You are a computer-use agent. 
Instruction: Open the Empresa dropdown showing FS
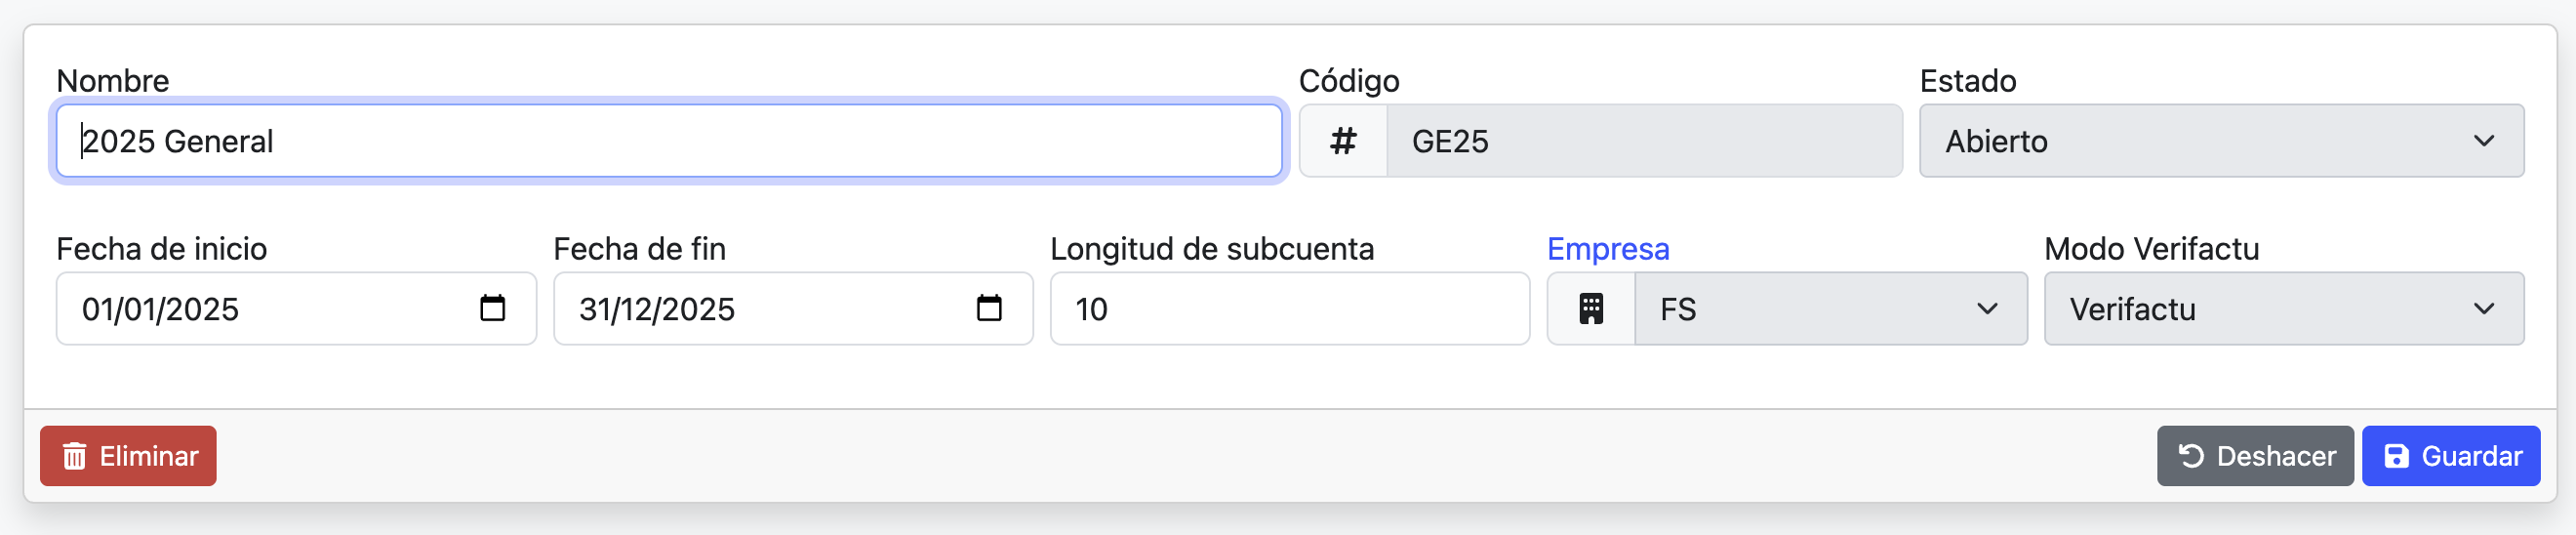click(1828, 309)
